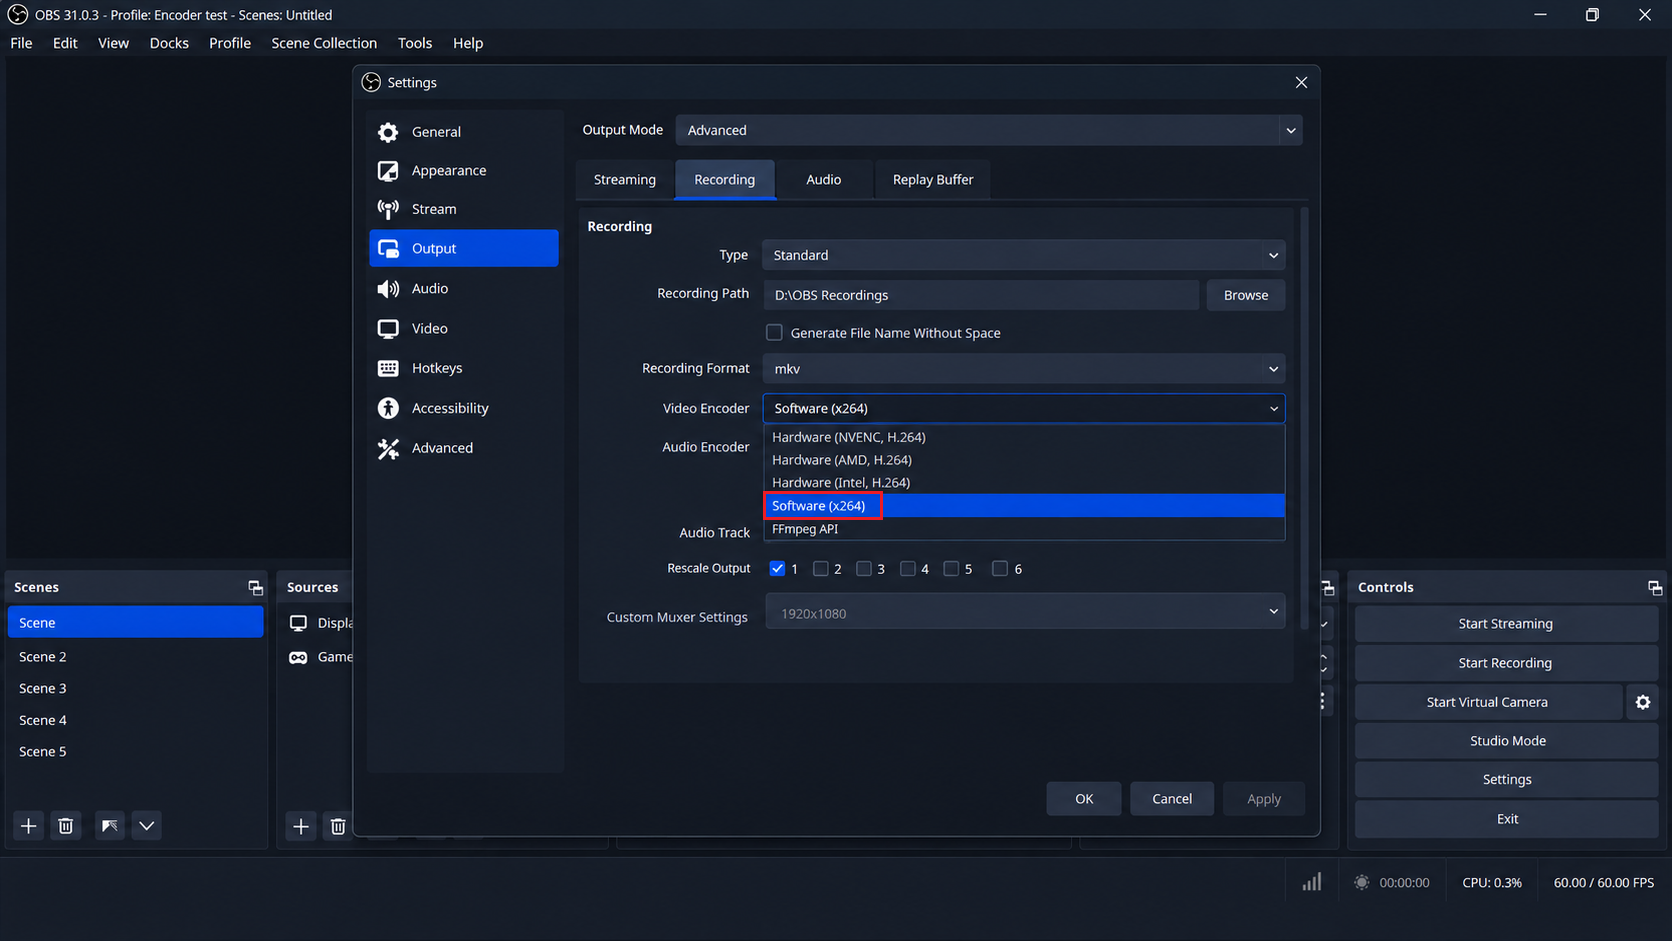Click the Recording Path text field
The height and width of the screenshot is (941, 1672).
(x=981, y=295)
